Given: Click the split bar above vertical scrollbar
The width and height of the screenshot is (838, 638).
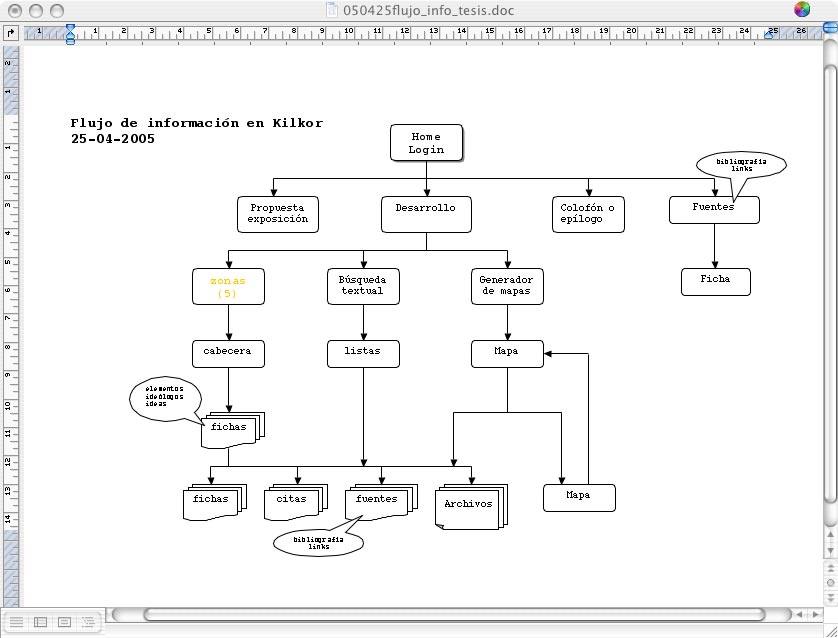Looking at the screenshot, I should (829, 27).
